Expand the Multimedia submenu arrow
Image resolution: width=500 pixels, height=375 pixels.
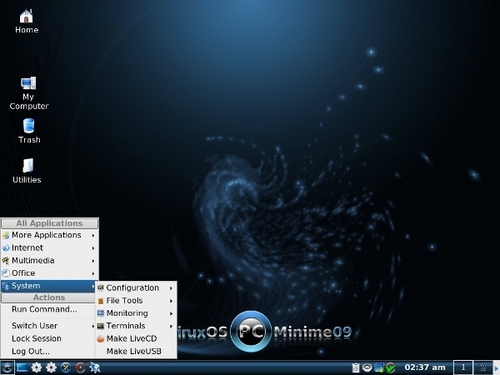coord(93,261)
